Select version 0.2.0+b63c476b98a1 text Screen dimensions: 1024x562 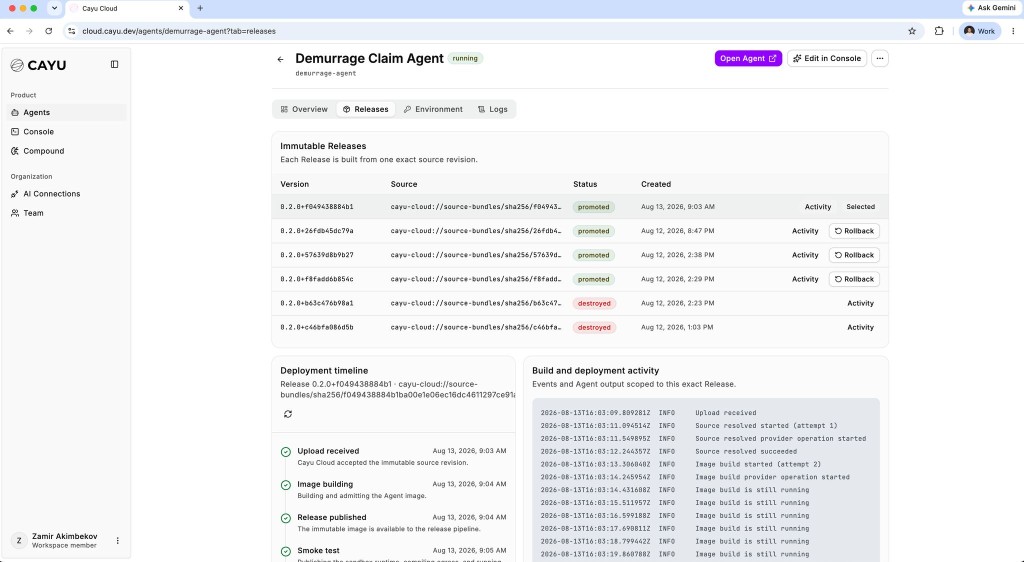coord(317,304)
